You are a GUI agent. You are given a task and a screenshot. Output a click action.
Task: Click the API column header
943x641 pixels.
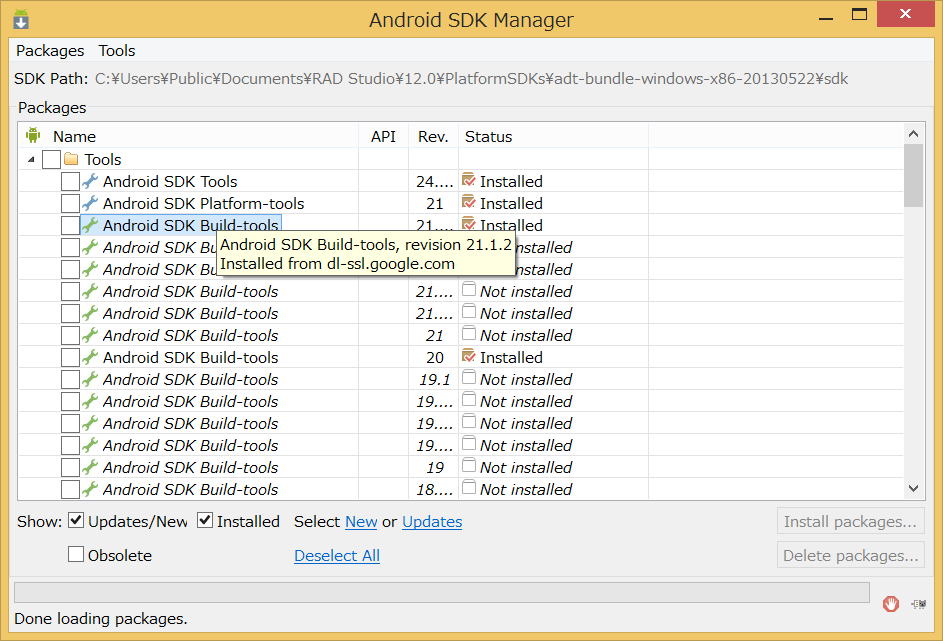[x=383, y=136]
